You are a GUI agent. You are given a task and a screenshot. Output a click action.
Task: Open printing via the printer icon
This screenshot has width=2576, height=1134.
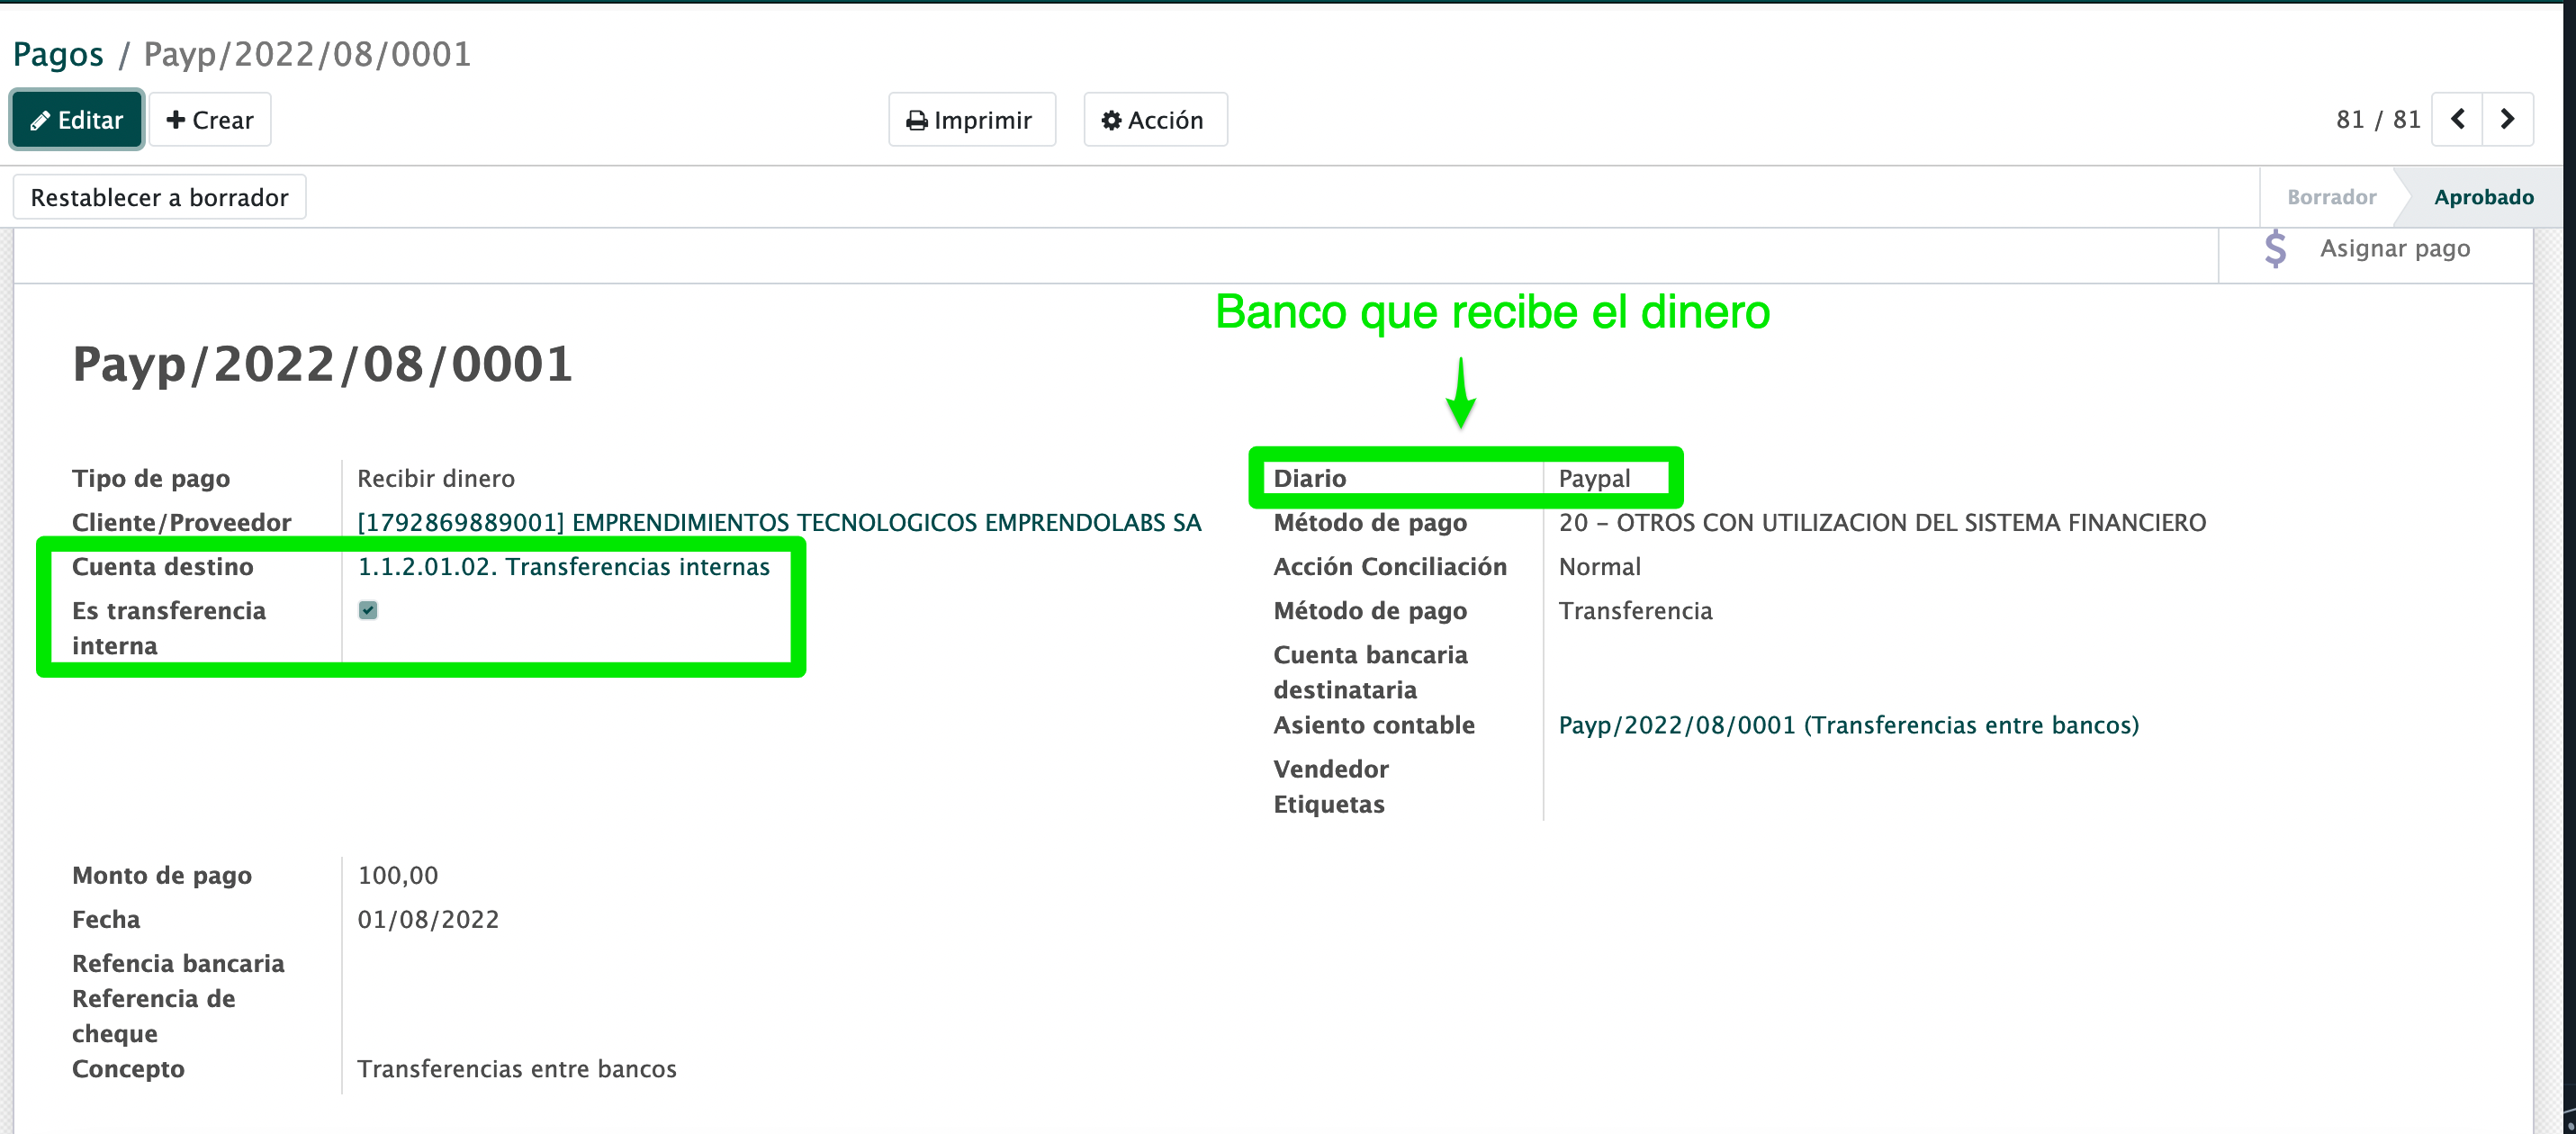[918, 119]
